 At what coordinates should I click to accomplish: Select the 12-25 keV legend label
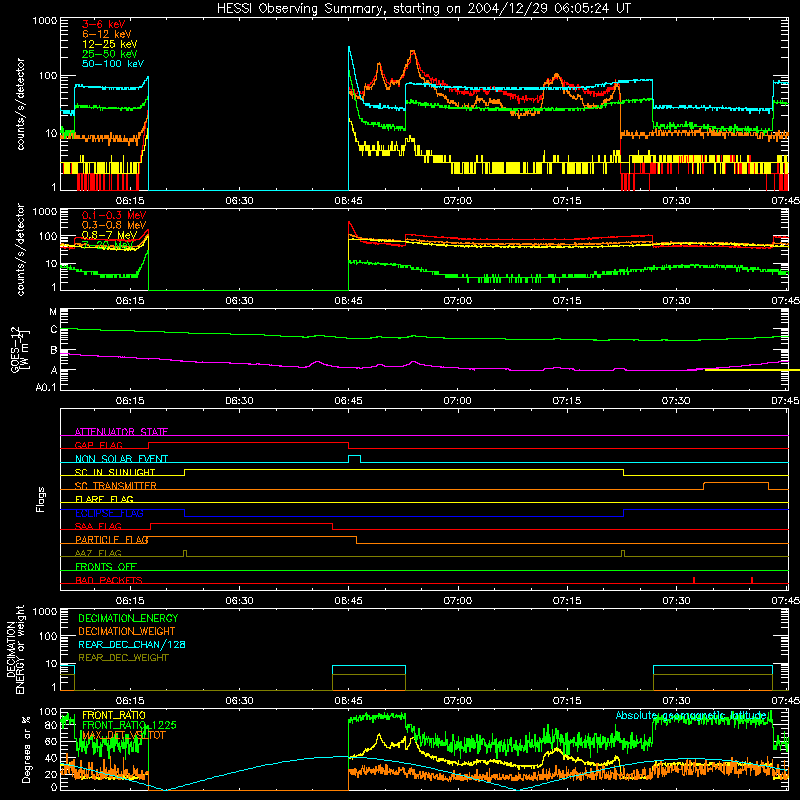[x=110, y=44]
